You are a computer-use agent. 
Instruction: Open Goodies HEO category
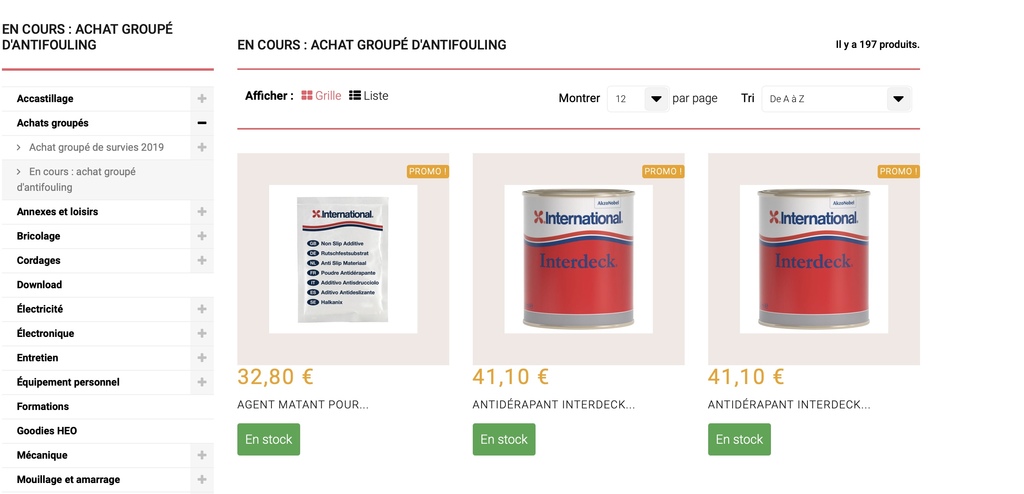47,431
